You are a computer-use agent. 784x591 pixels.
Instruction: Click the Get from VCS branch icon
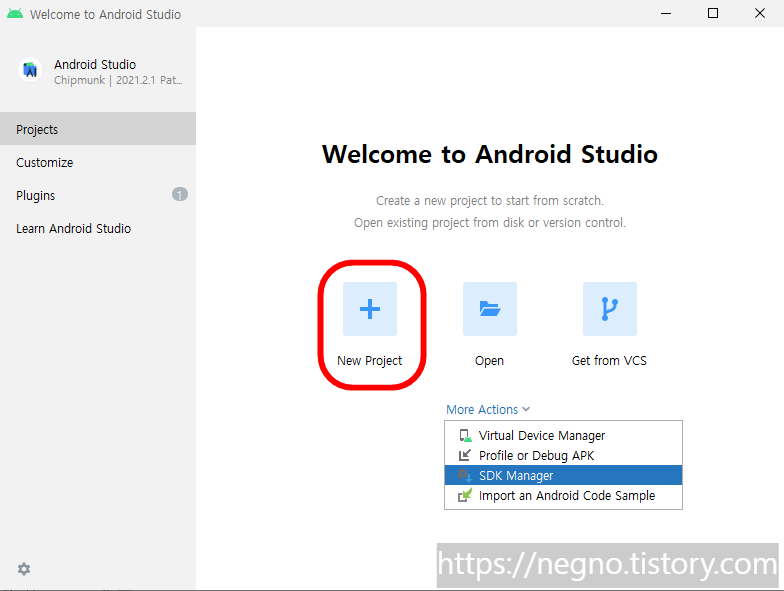tap(610, 309)
